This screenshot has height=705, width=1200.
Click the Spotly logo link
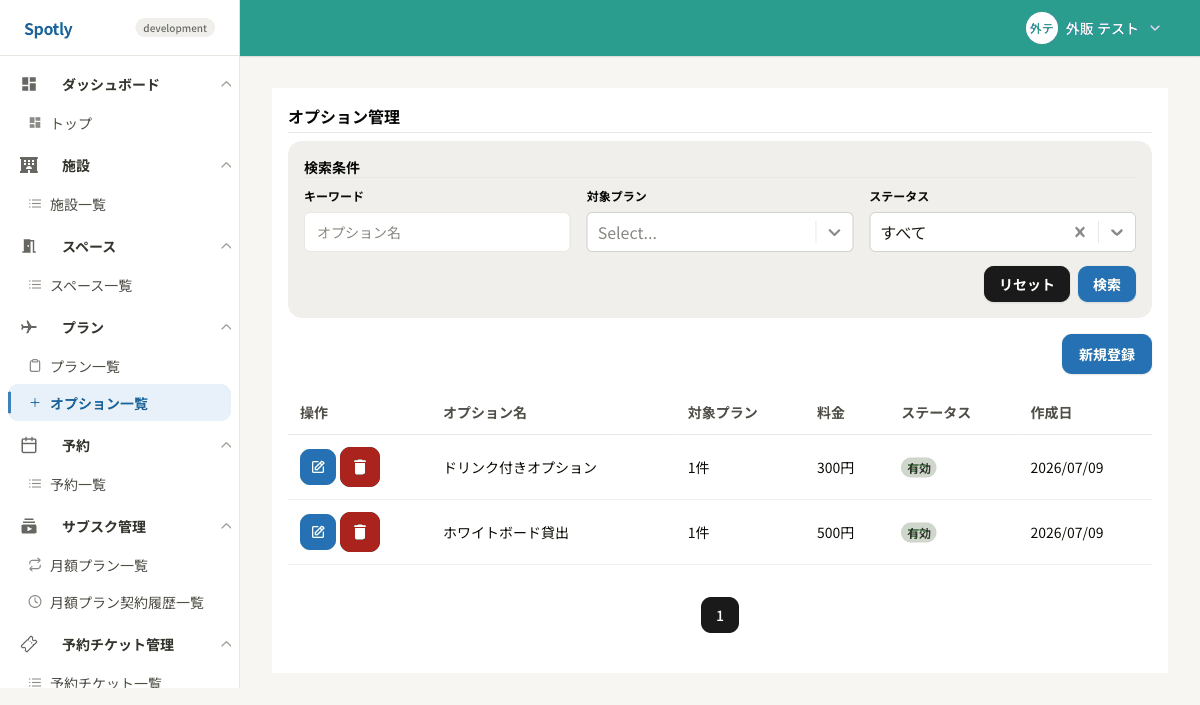(48, 29)
